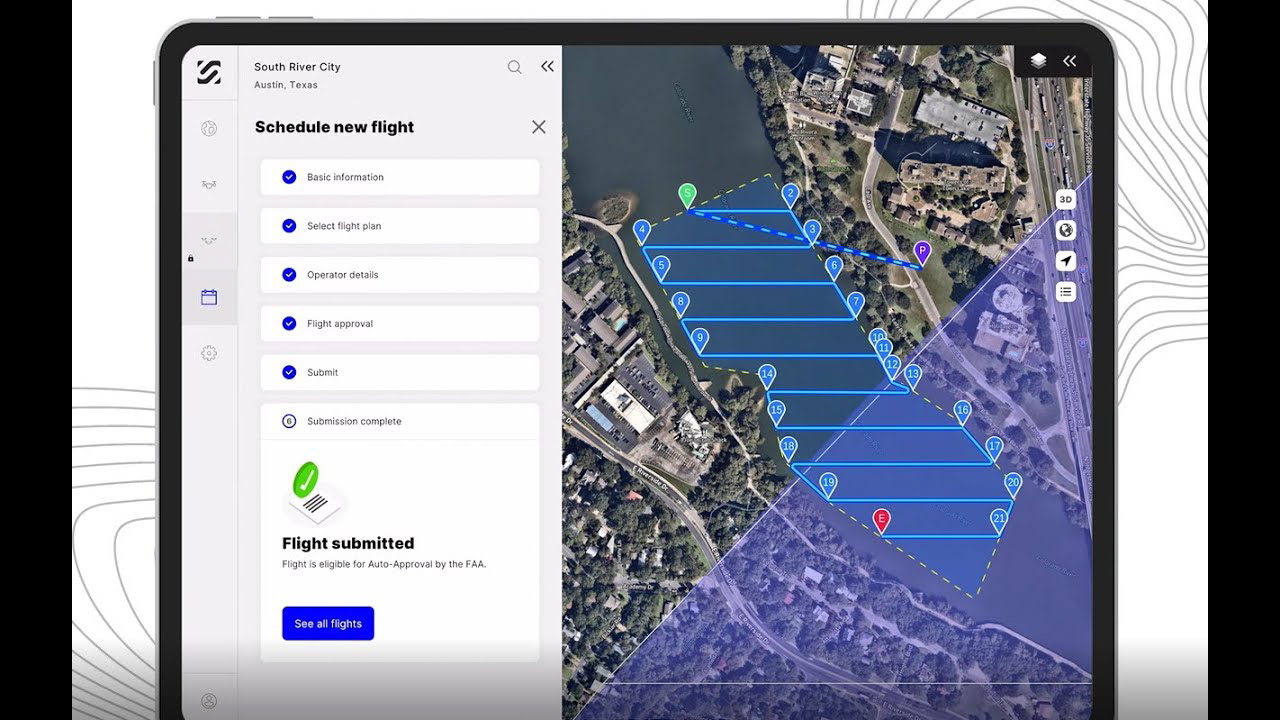This screenshot has height=720, width=1280.
Task: Open the calendar scheduling icon
Action: click(x=209, y=297)
